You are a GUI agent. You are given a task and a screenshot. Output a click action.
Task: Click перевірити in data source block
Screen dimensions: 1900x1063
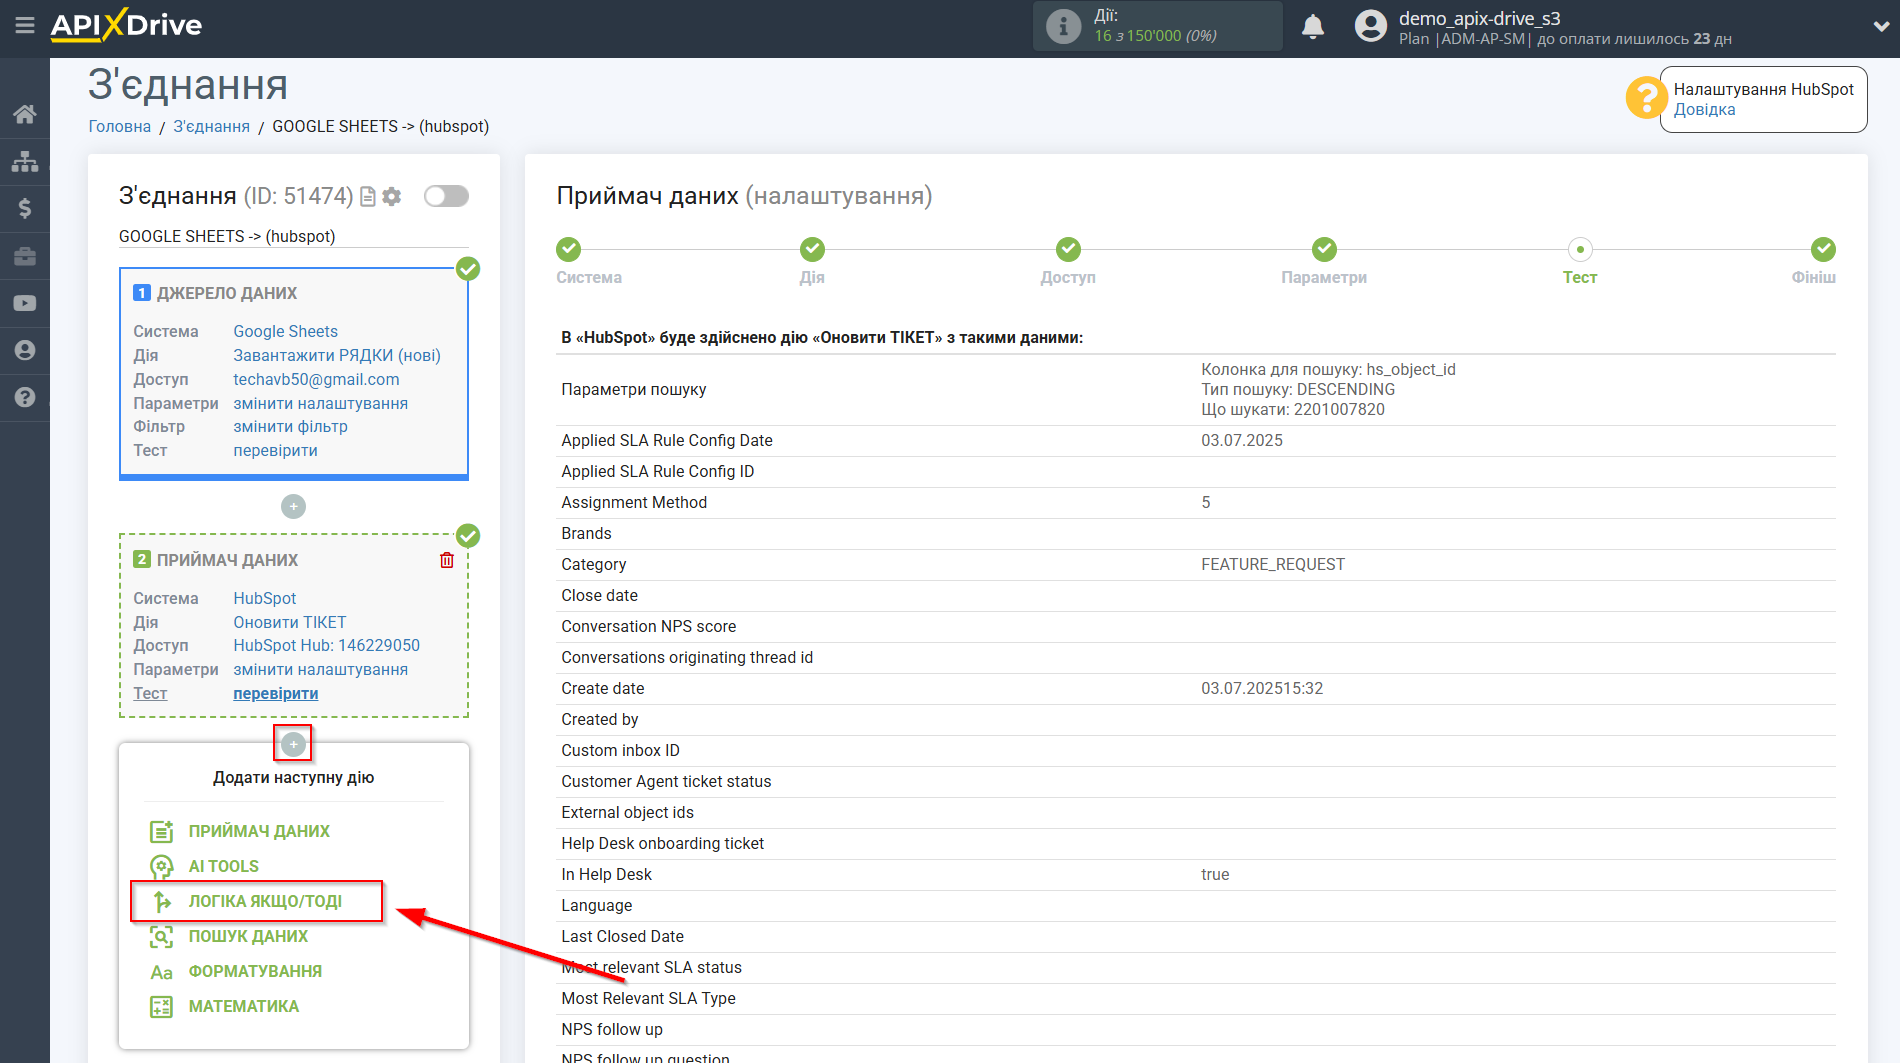tap(275, 450)
